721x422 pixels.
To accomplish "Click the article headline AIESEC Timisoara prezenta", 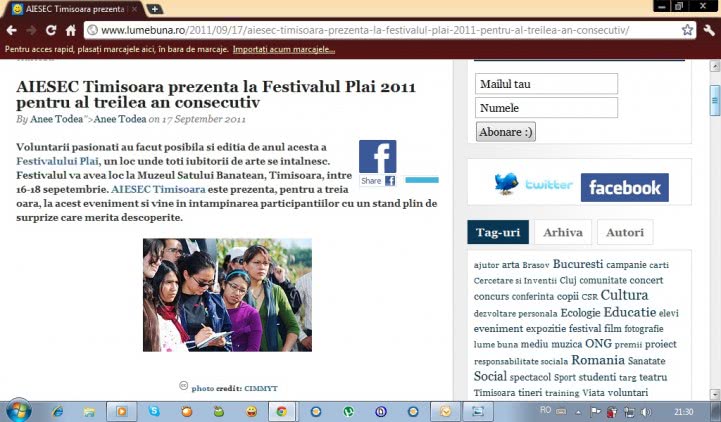I will [216, 94].
